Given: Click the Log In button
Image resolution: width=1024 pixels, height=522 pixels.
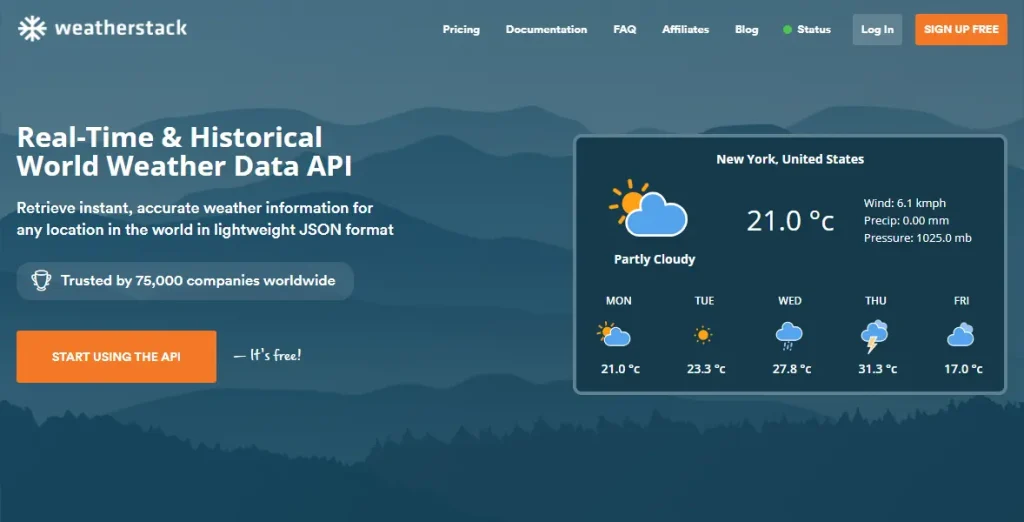Looking at the screenshot, I should pyautogui.click(x=877, y=29).
